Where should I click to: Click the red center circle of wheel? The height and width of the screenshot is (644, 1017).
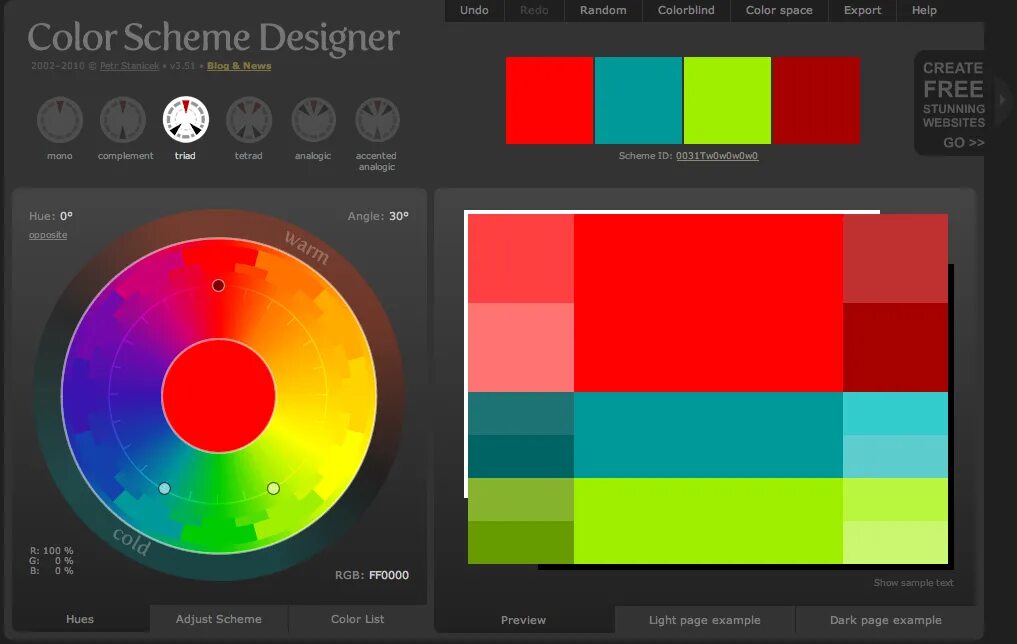(219, 396)
